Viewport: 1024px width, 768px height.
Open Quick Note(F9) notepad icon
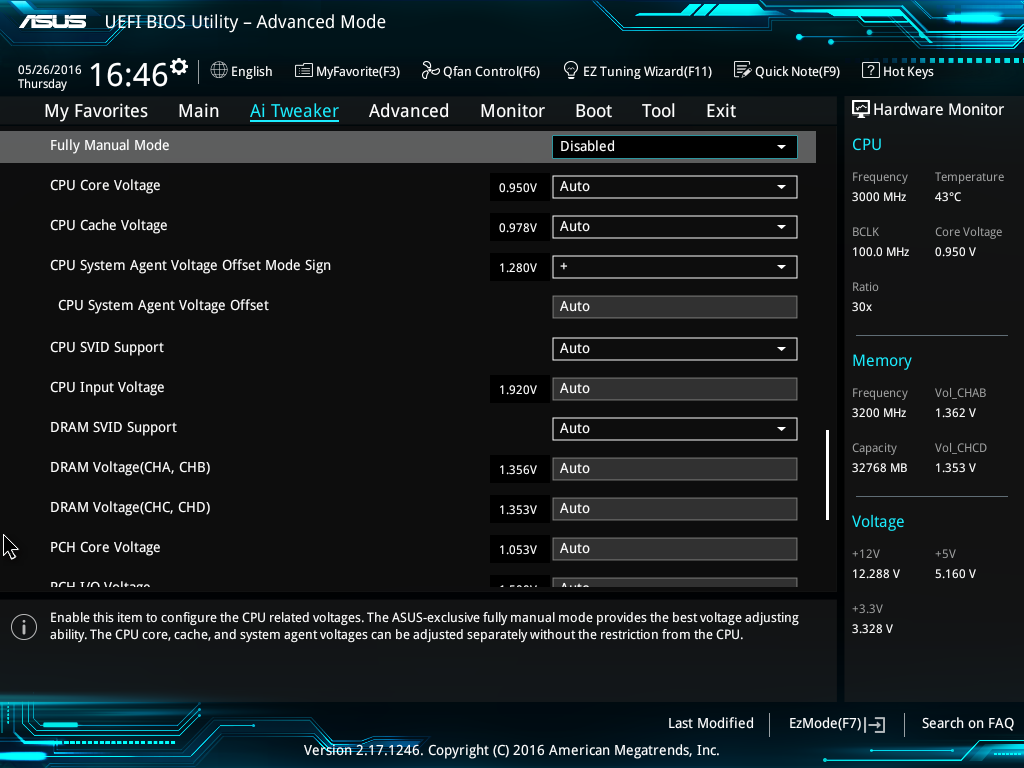pyautogui.click(x=743, y=70)
